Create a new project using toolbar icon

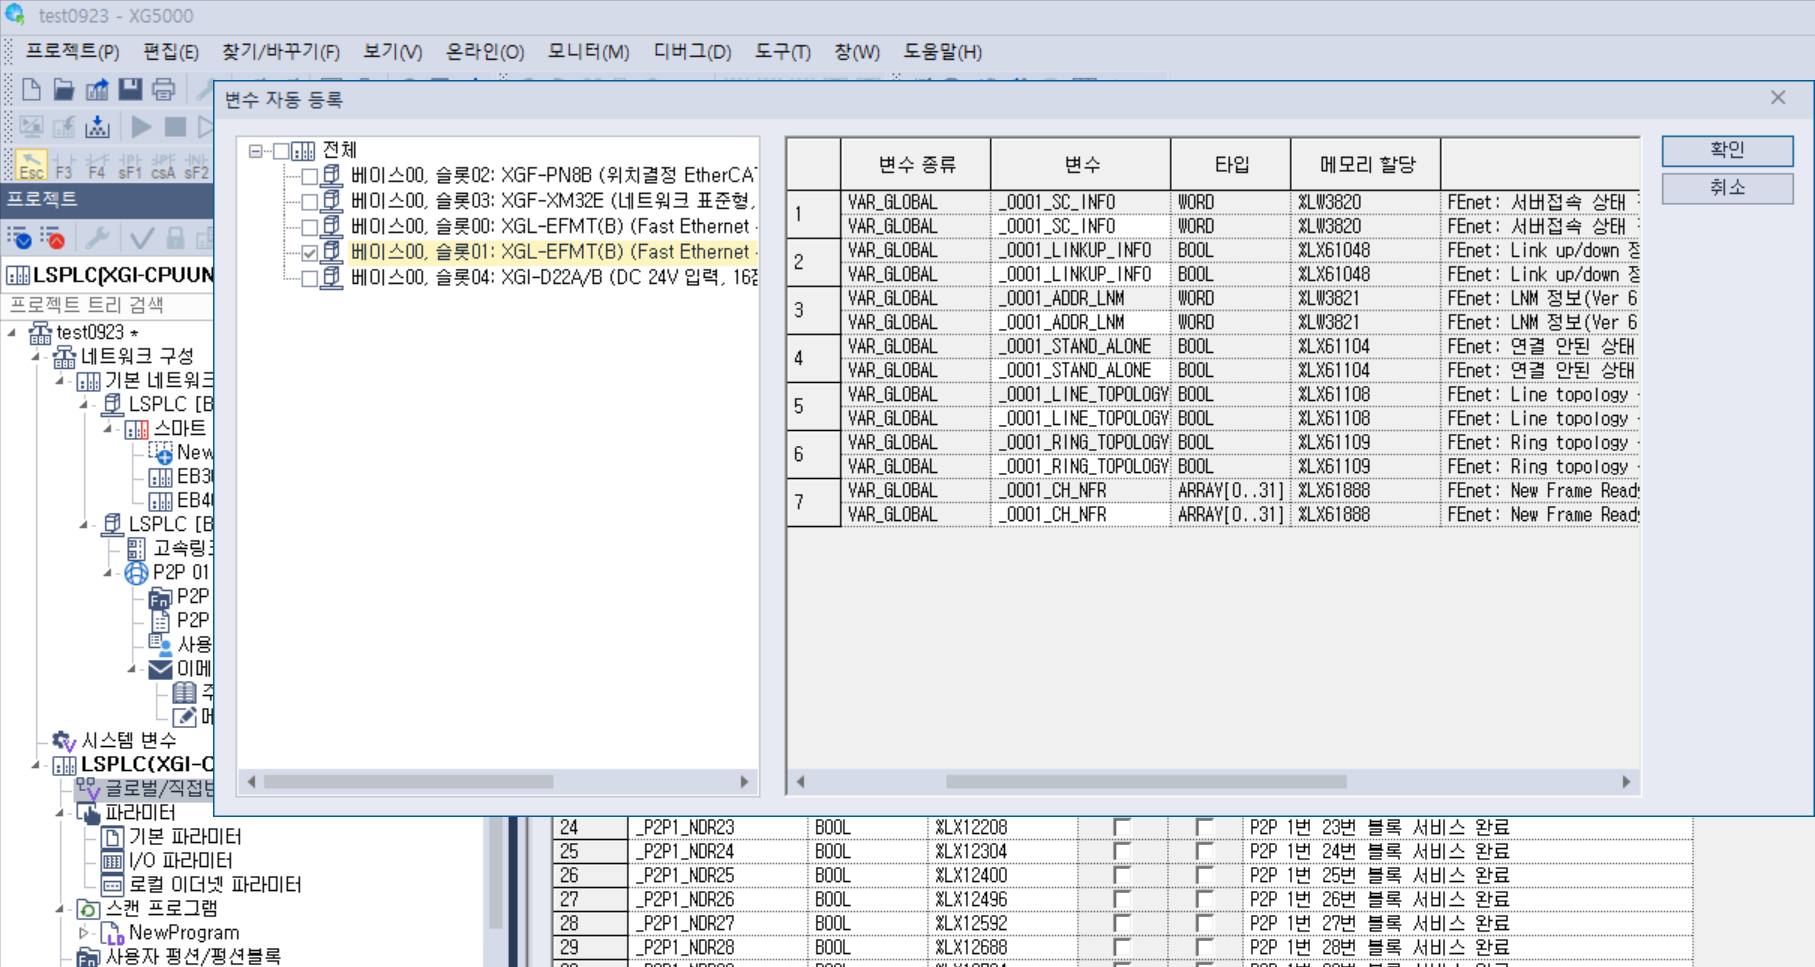pos(29,89)
